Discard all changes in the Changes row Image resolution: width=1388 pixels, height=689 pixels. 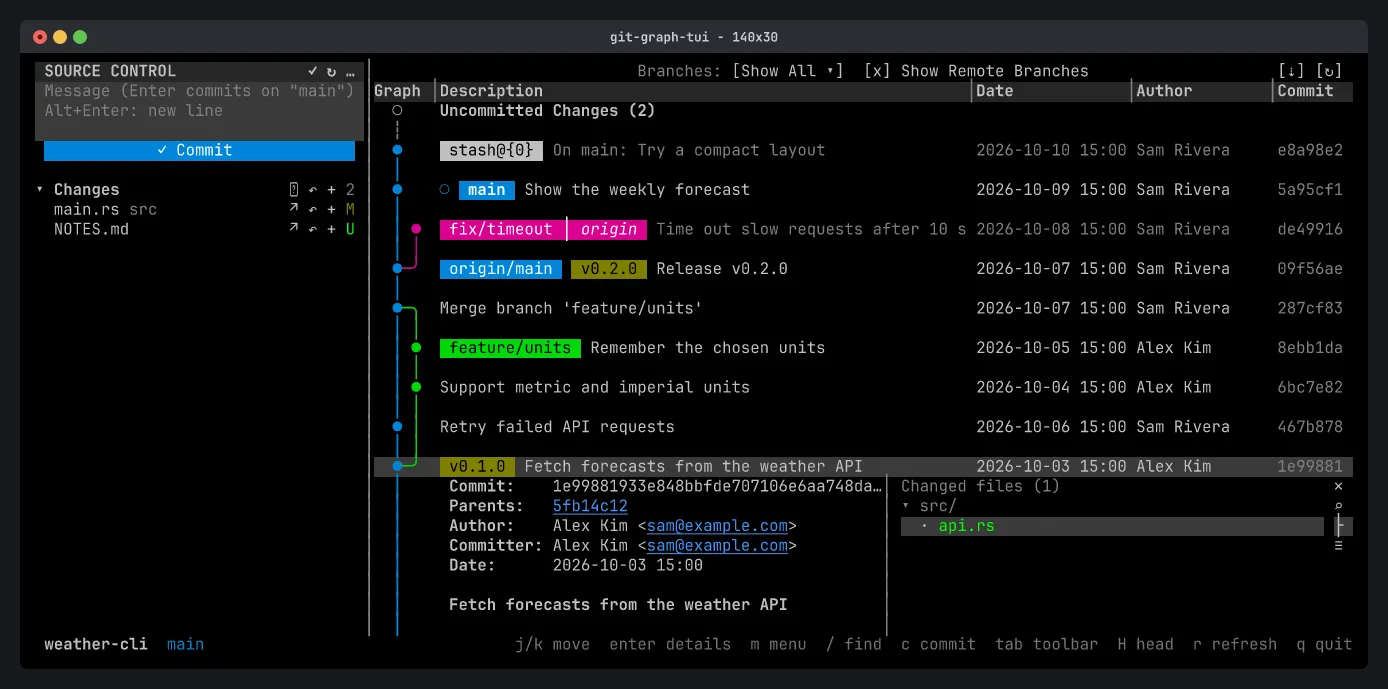pos(312,190)
